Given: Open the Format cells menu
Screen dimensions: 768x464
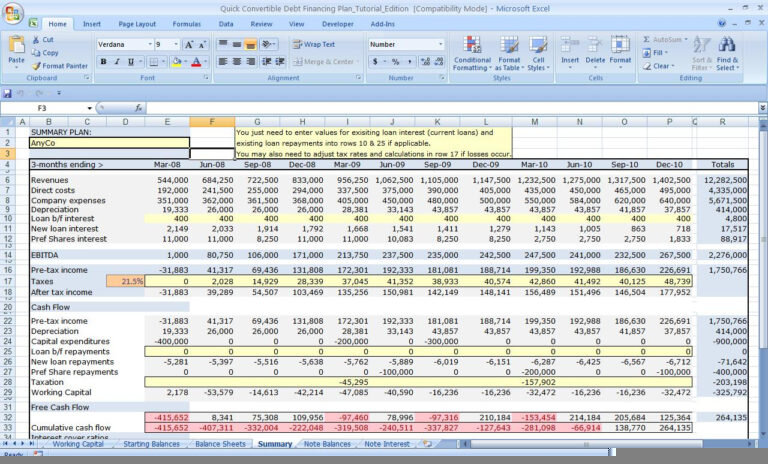Looking at the screenshot, I should (x=620, y=52).
